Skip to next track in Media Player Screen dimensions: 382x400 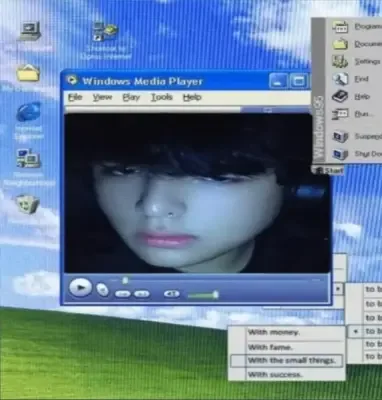coord(142,294)
